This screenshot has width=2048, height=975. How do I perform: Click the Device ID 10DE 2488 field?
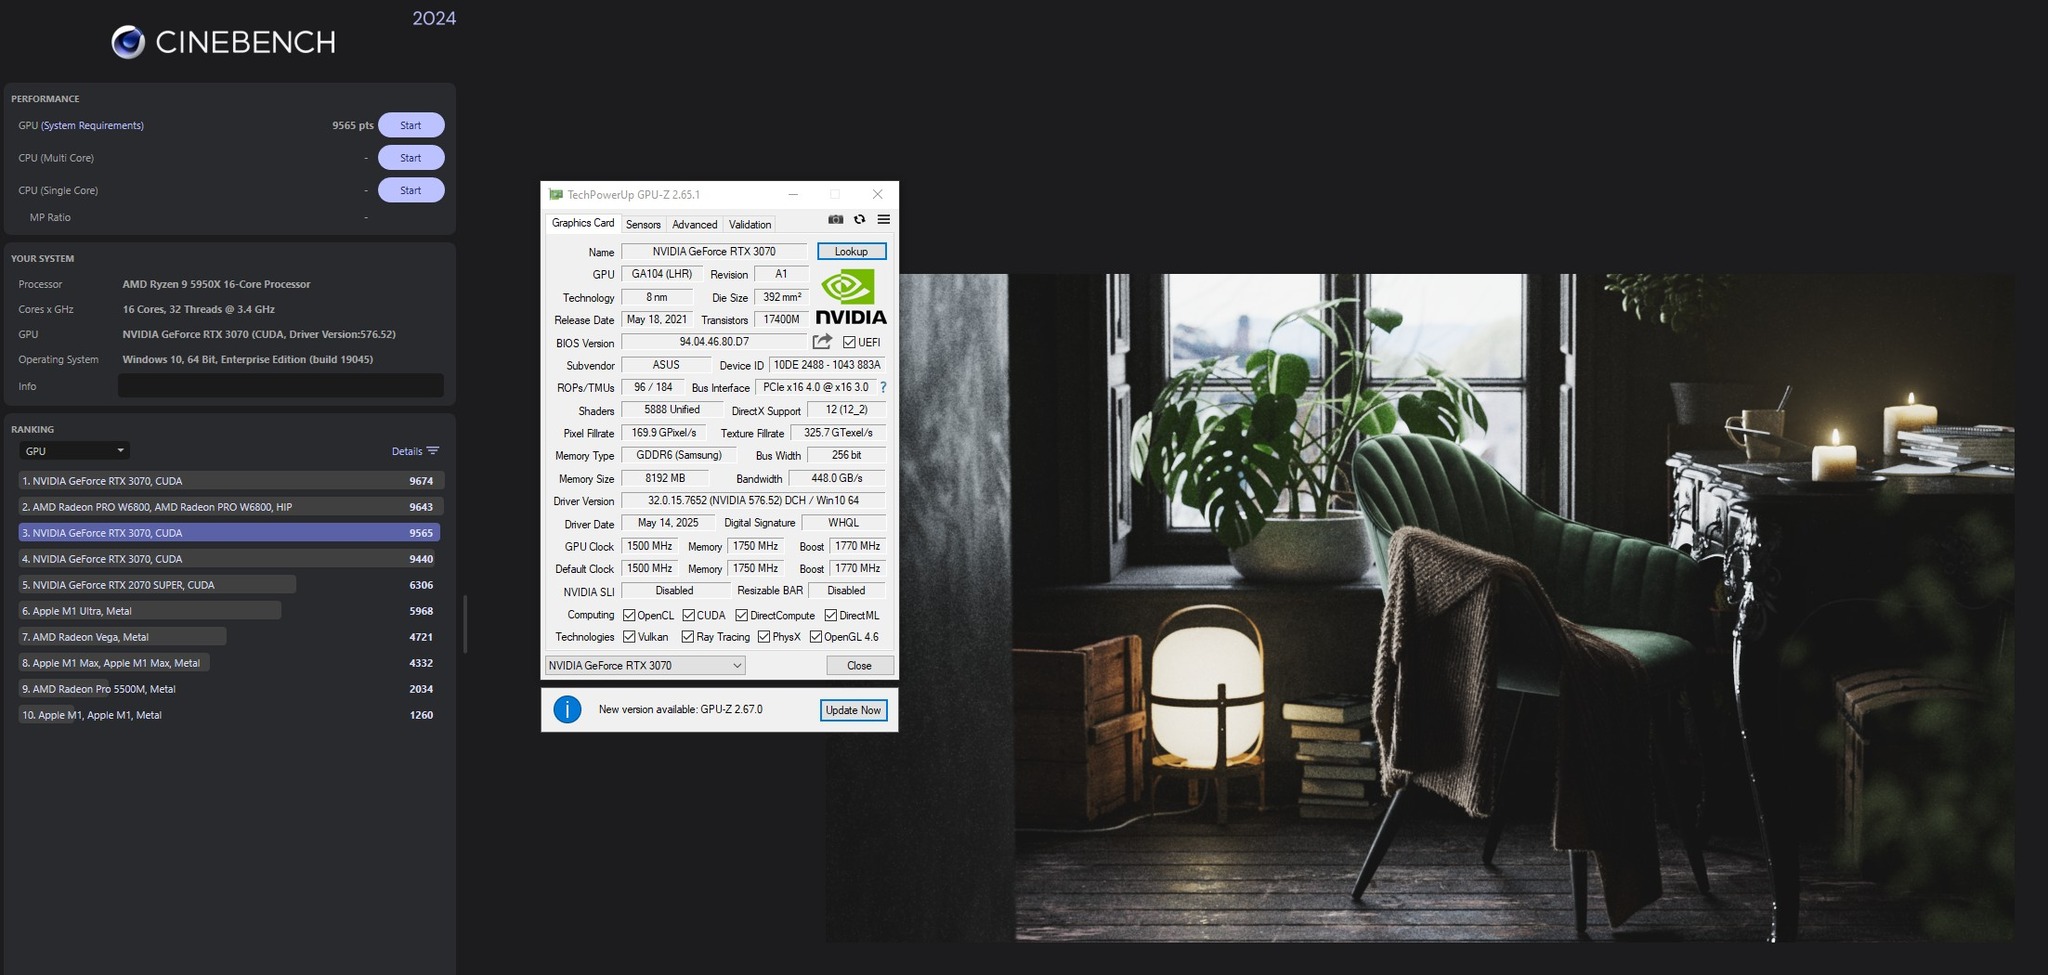tap(827, 365)
